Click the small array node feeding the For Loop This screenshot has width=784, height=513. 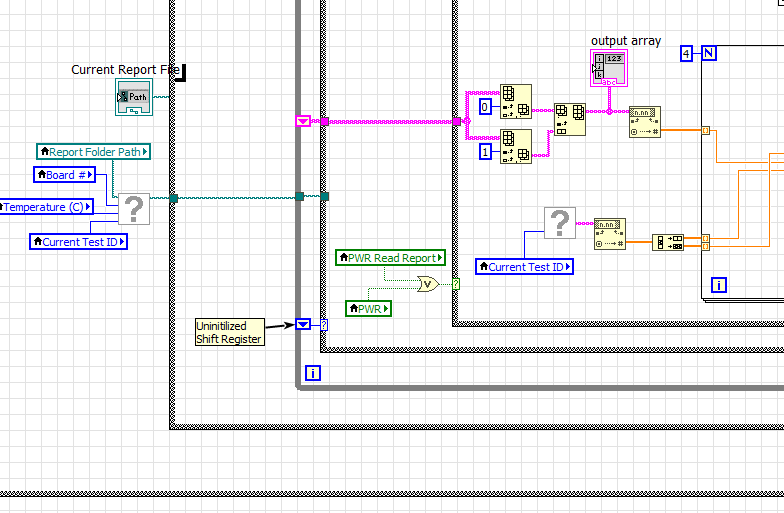pos(668,242)
